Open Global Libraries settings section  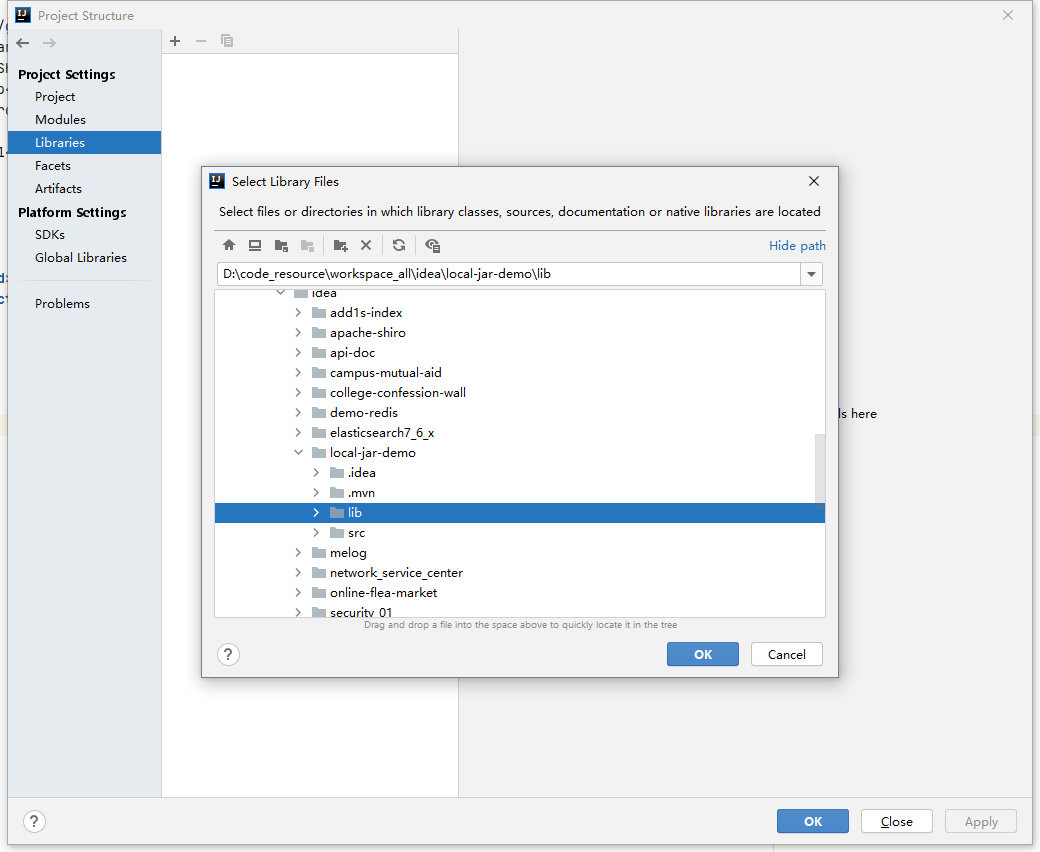coord(81,258)
